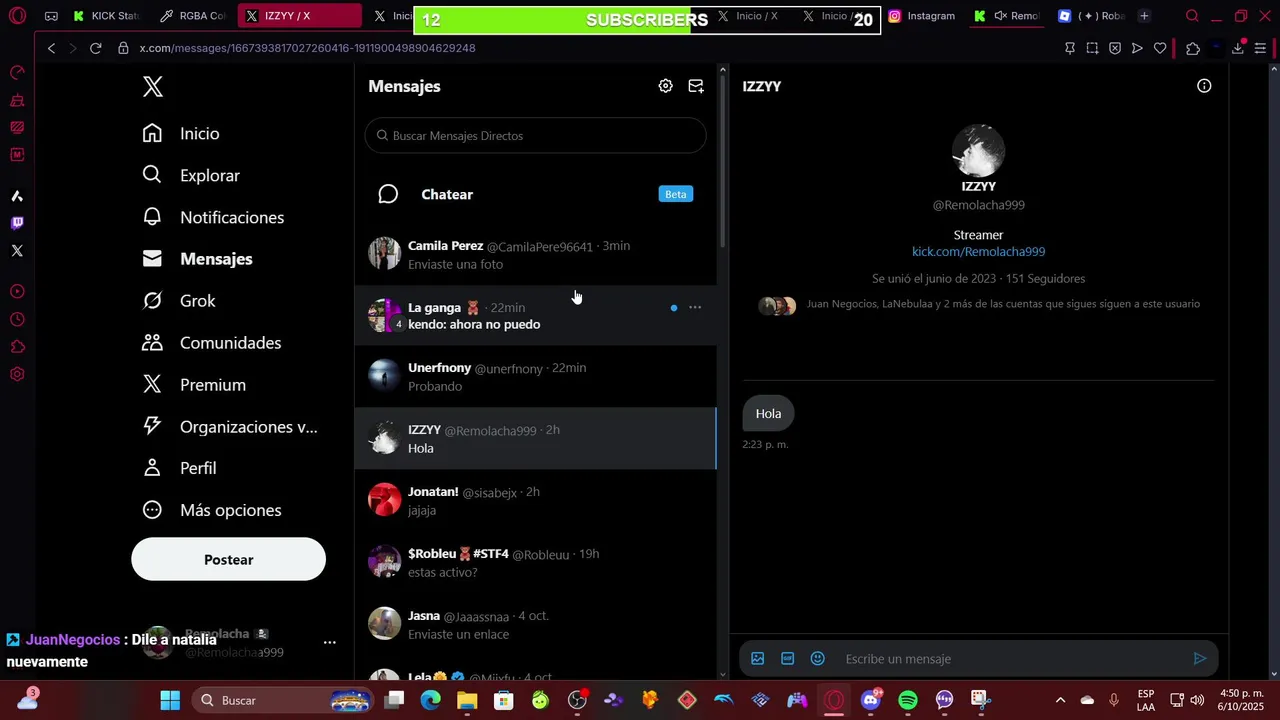
Task: Open conversation info icon for IZZYY
Action: coord(1204,86)
